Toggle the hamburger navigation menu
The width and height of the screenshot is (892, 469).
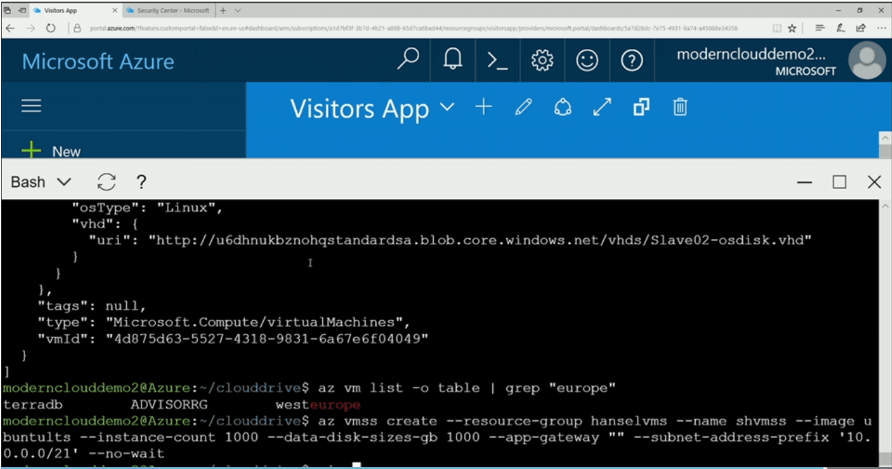[x=31, y=106]
